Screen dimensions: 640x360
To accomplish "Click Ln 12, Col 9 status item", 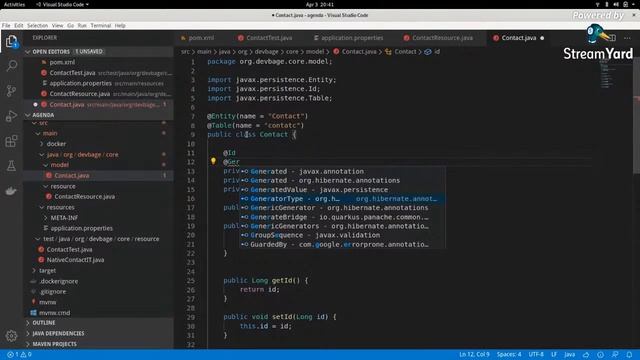I will pyautogui.click(x=474, y=355).
